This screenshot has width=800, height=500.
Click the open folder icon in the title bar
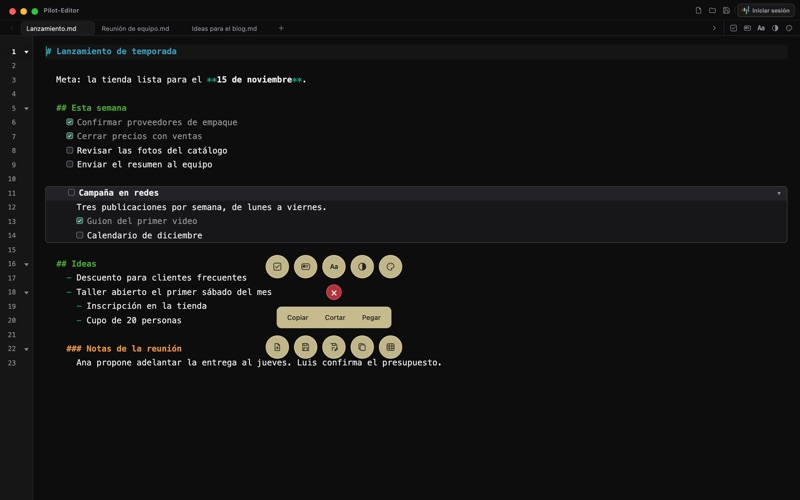point(712,10)
